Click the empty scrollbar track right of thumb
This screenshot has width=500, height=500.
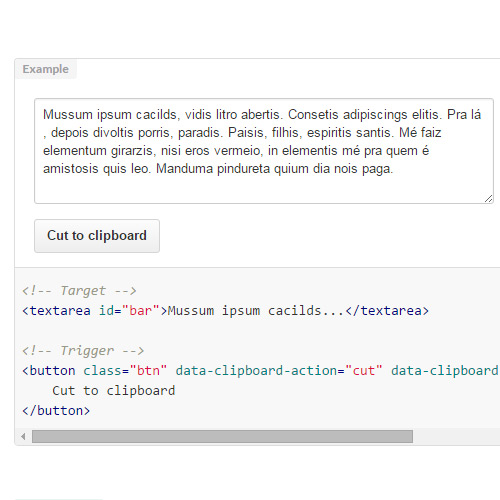click(x=456, y=436)
